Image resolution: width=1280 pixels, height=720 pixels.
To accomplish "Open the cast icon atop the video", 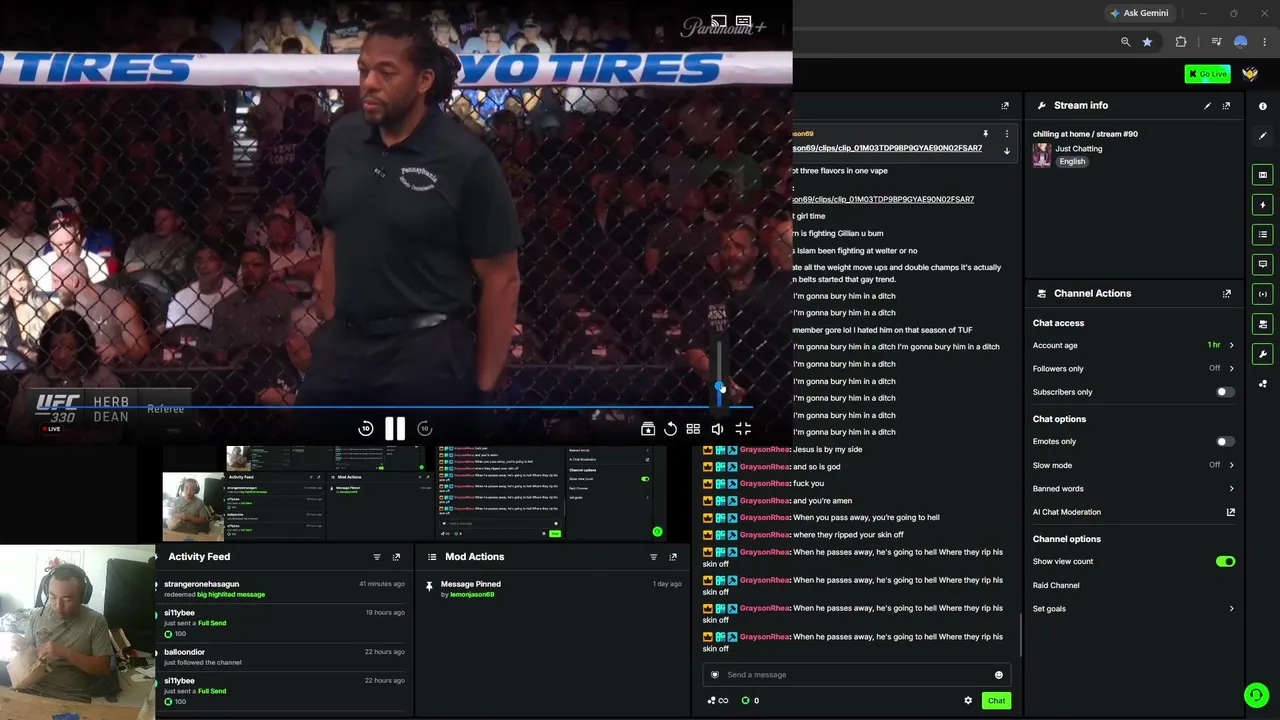I will [x=718, y=21].
